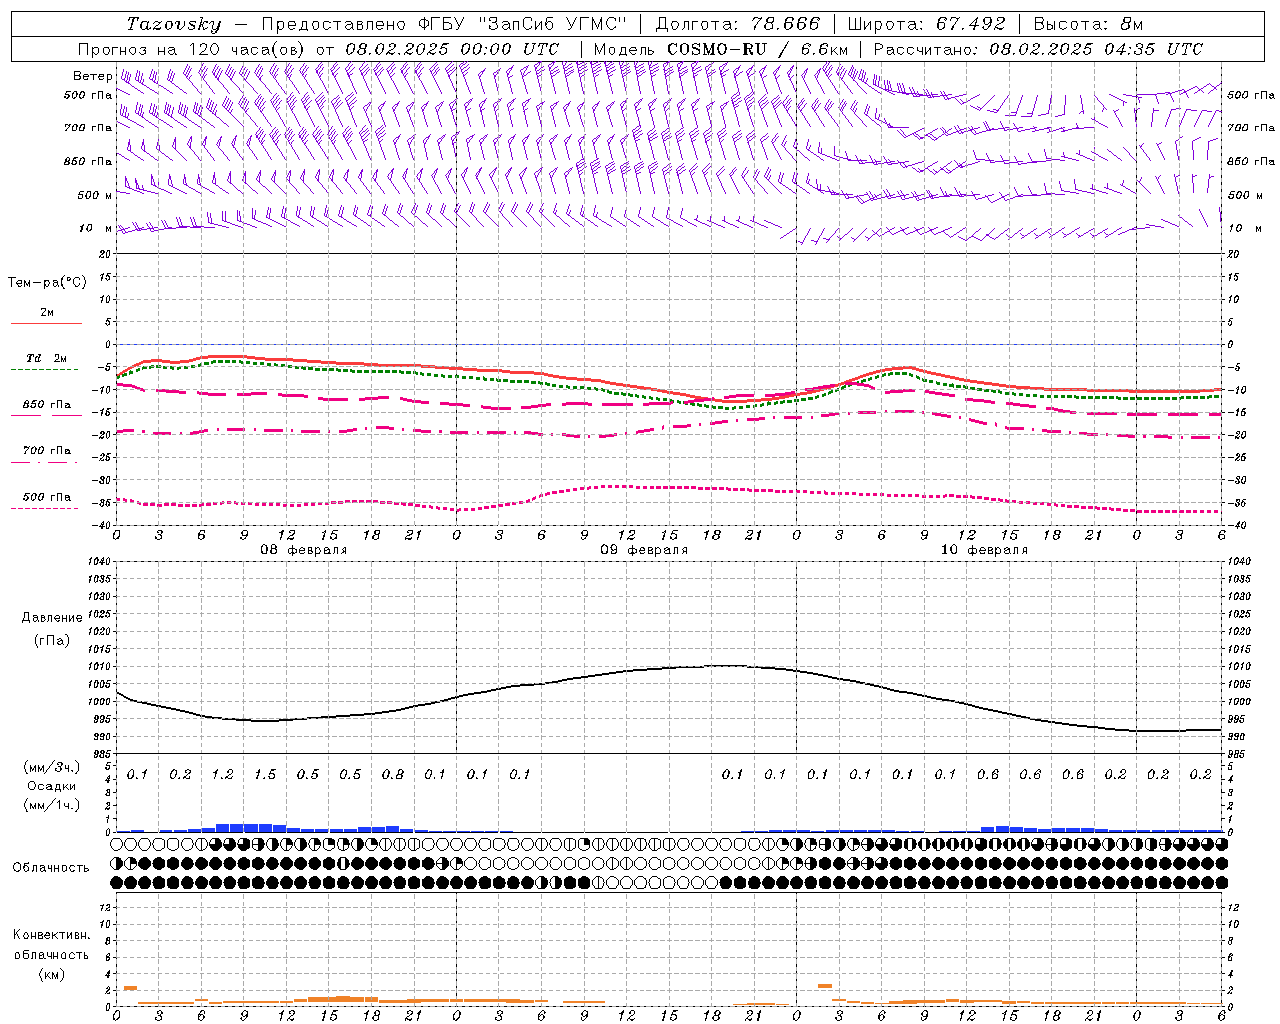Image resolution: width=1280 pixels, height=1024 pixels.
Task: Click the longitude value Долгота: 78.666
Action: coord(737,24)
